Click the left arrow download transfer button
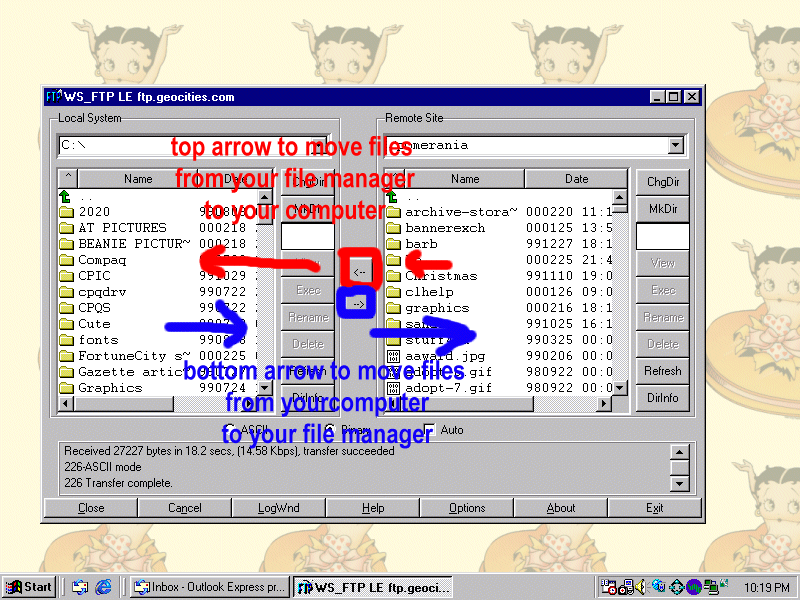Screen dimensions: 800x600 coord(361,270)
